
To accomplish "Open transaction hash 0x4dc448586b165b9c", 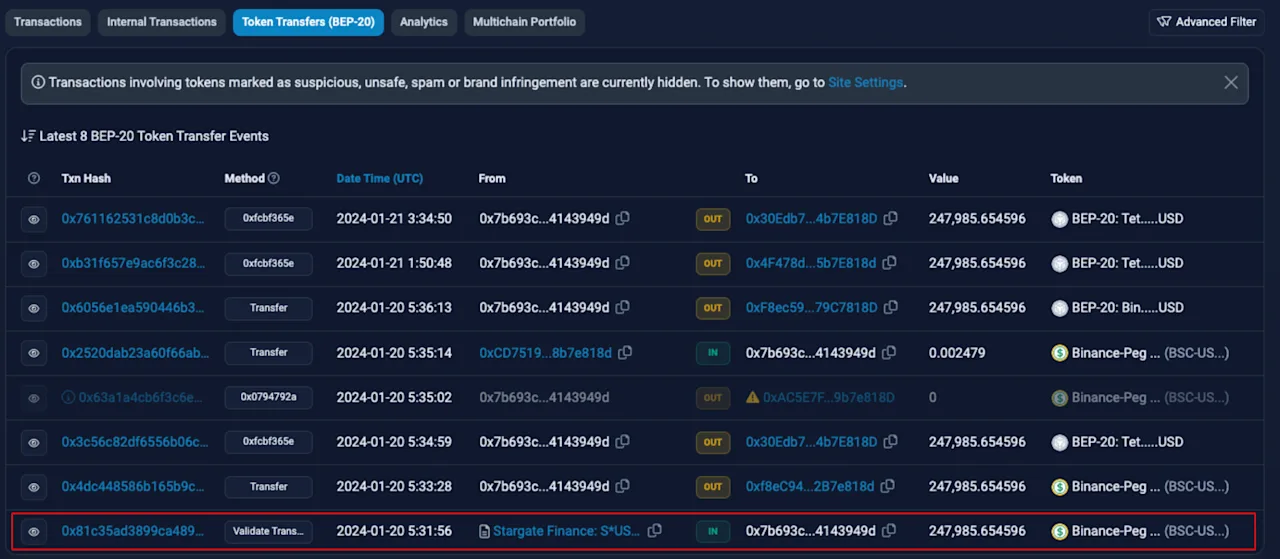I will tap(134, 487).
